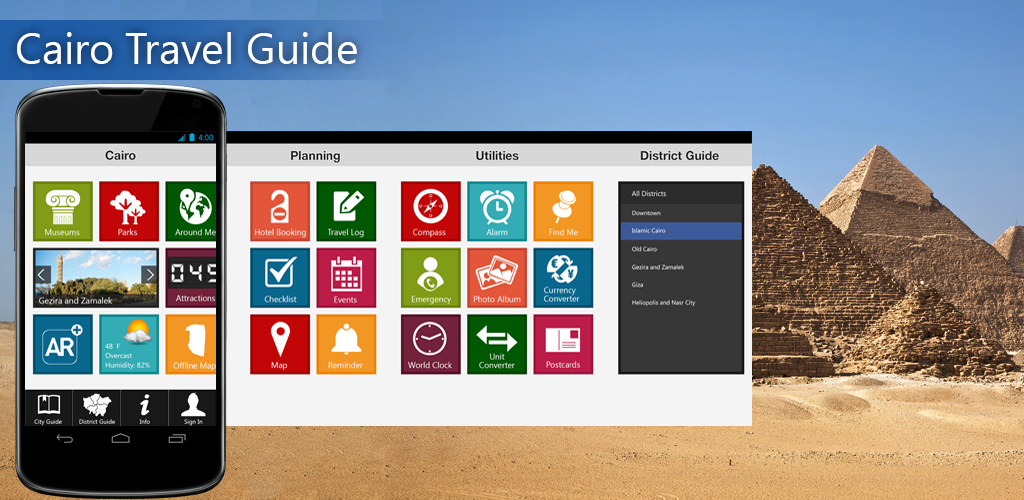Open the Around Me tile

coord(191,211)
